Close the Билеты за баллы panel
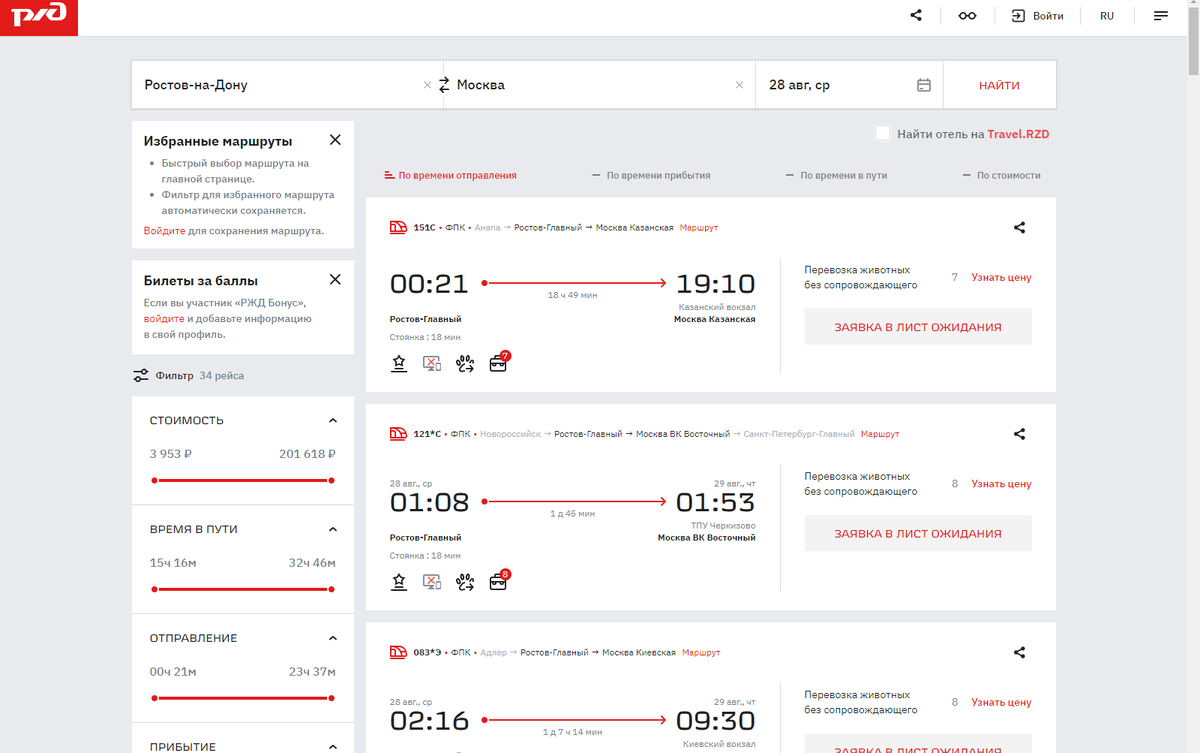 (335, 279)
